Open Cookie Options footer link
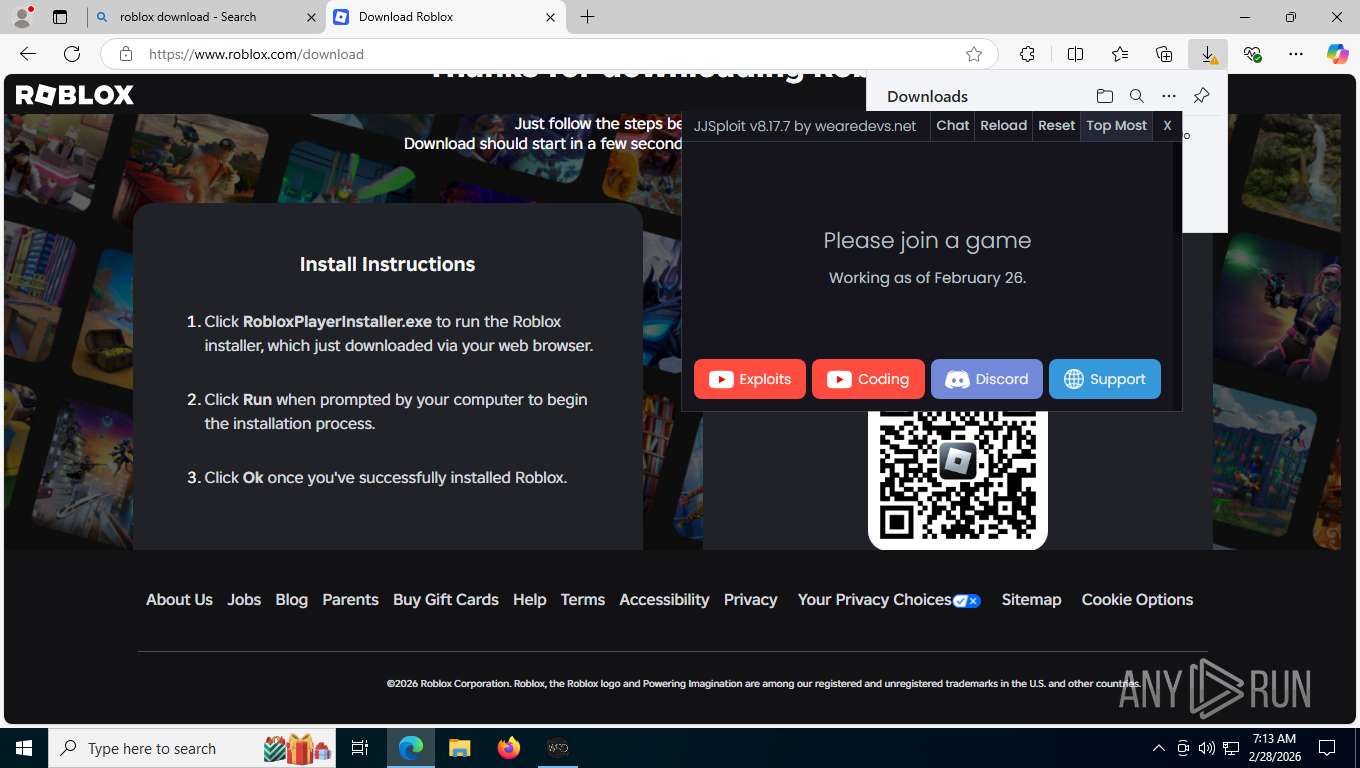The width and height of the screenshot is (1360, 768). (1137, 599)
